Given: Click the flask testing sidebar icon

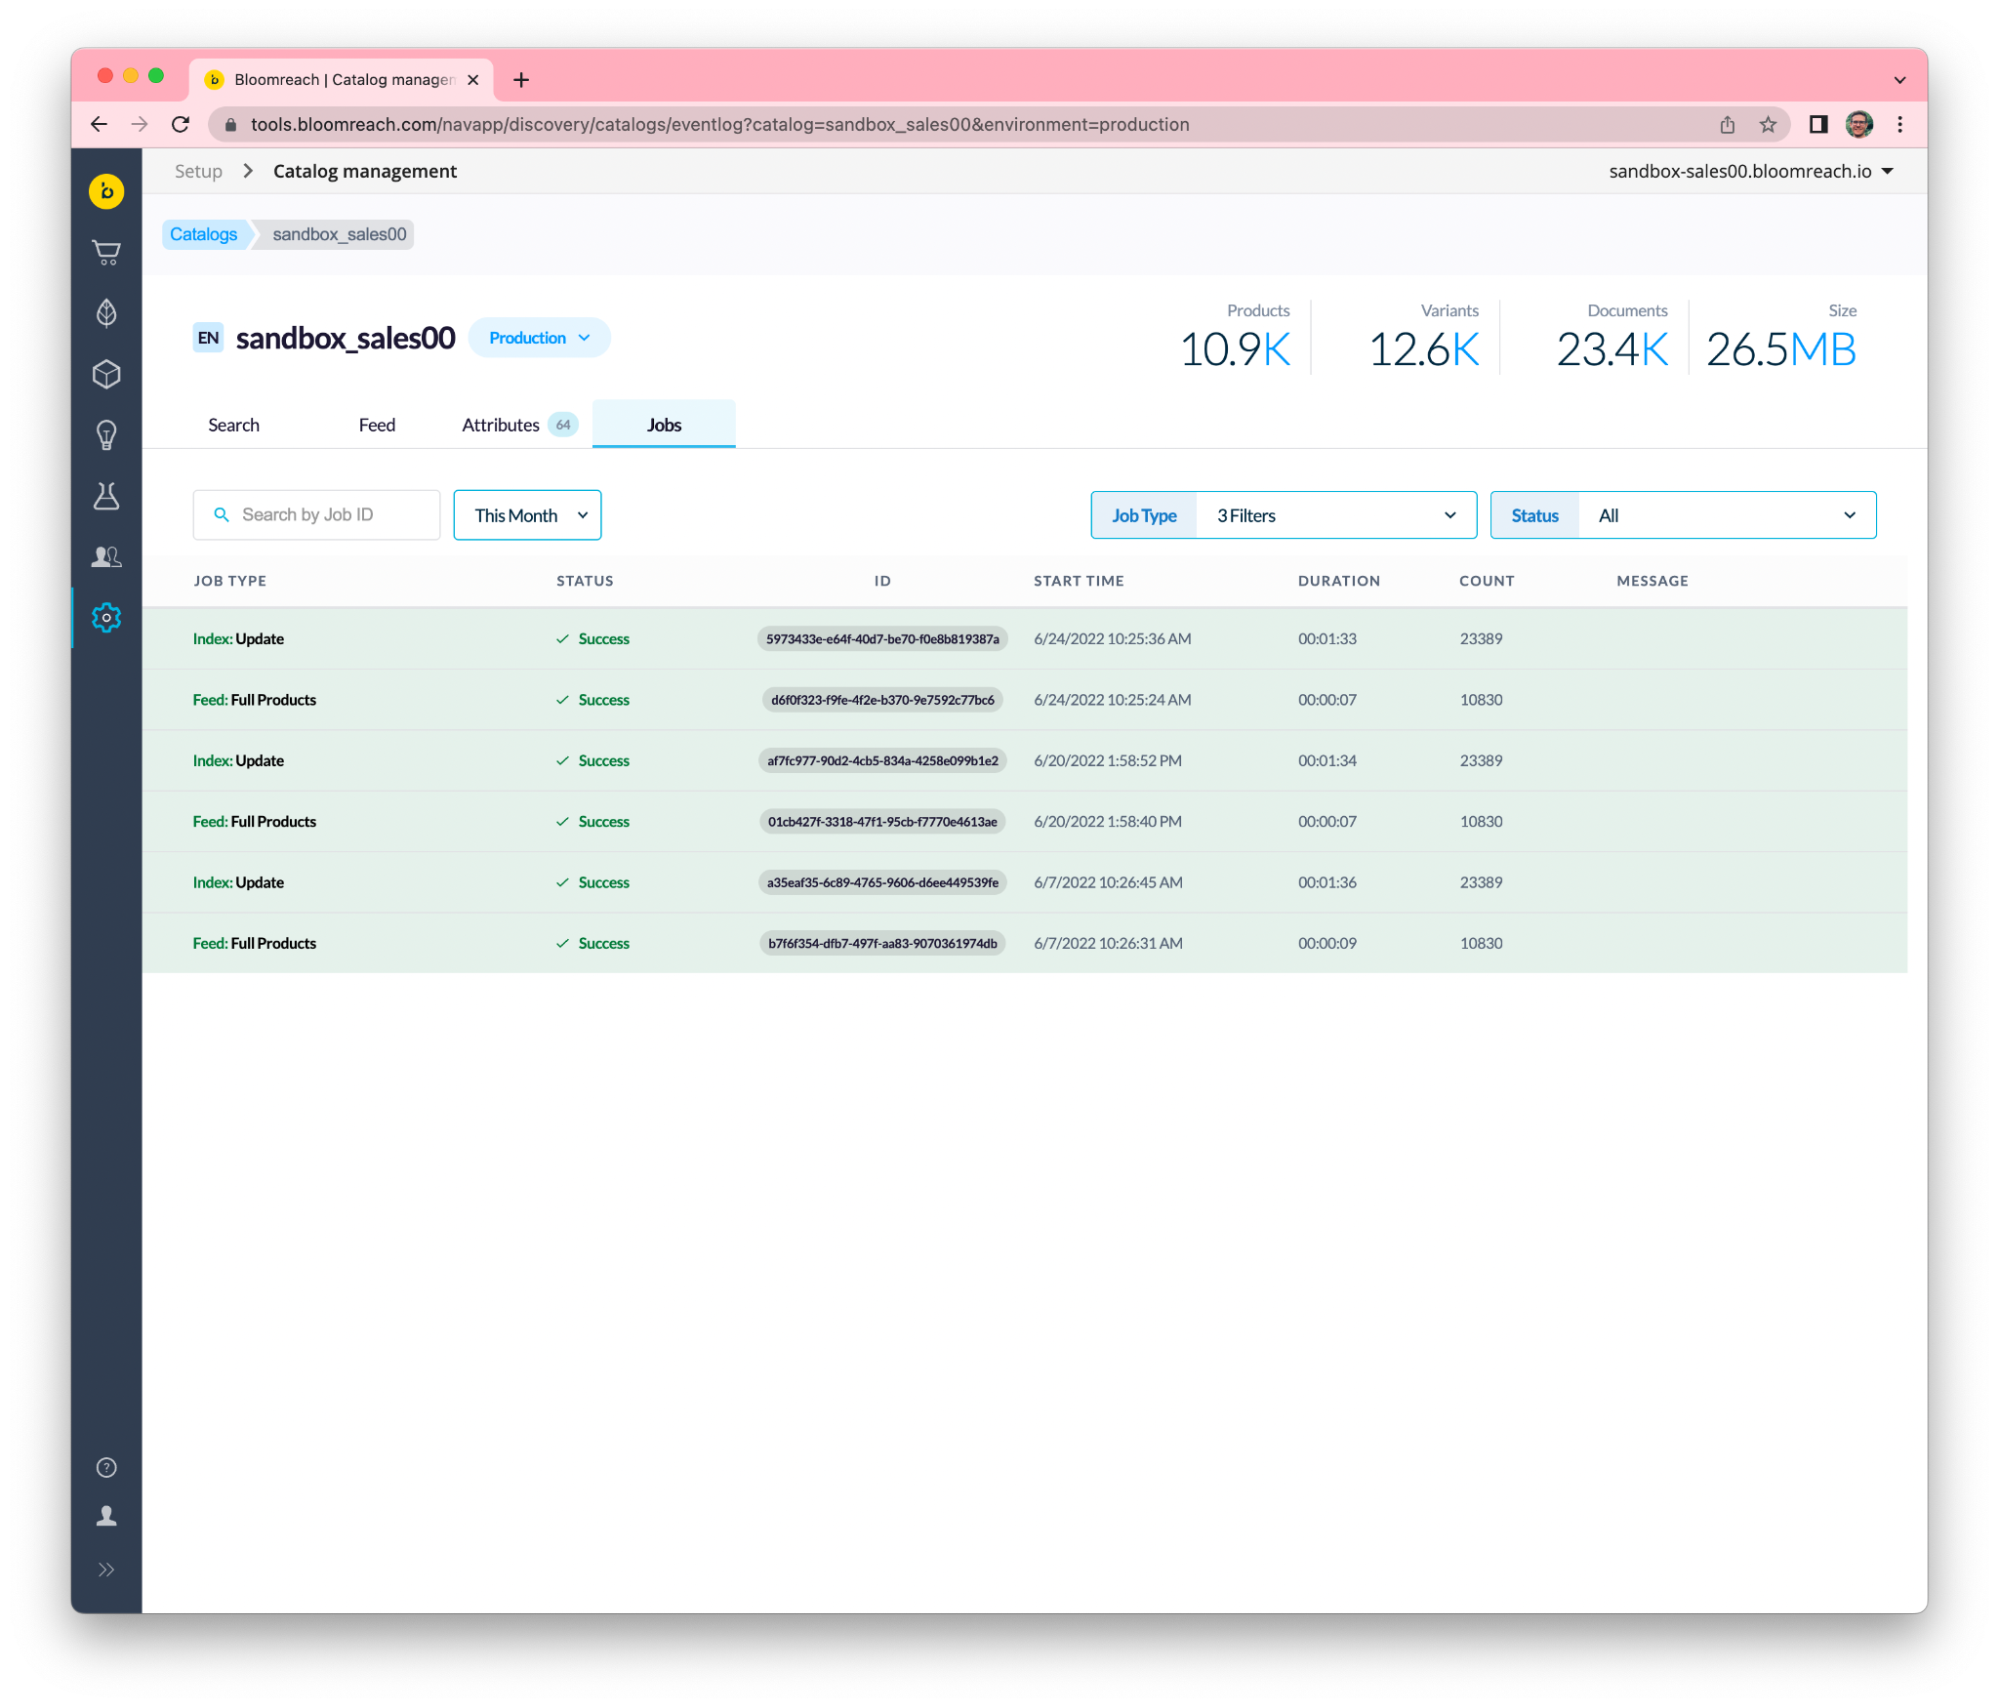Looking at the screenshot, I should pos(106,496).
